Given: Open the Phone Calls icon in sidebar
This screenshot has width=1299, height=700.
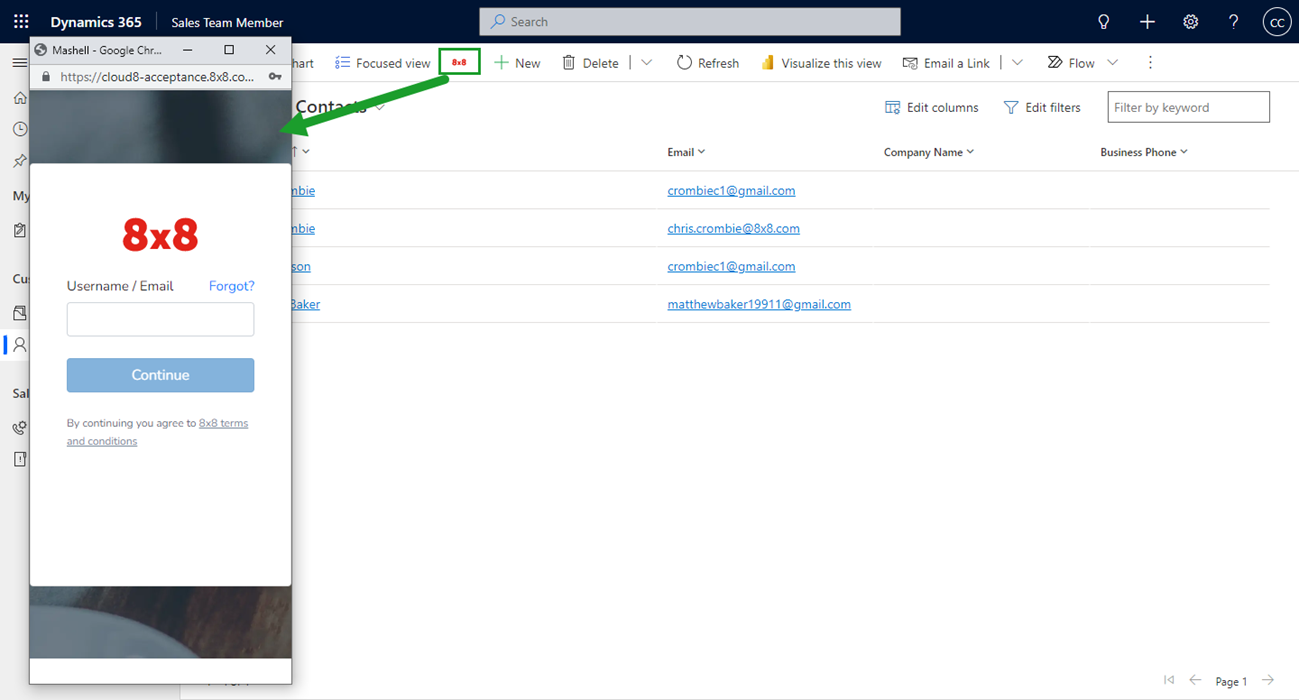Looking at the screenshot, I should (x=20, y=428).
